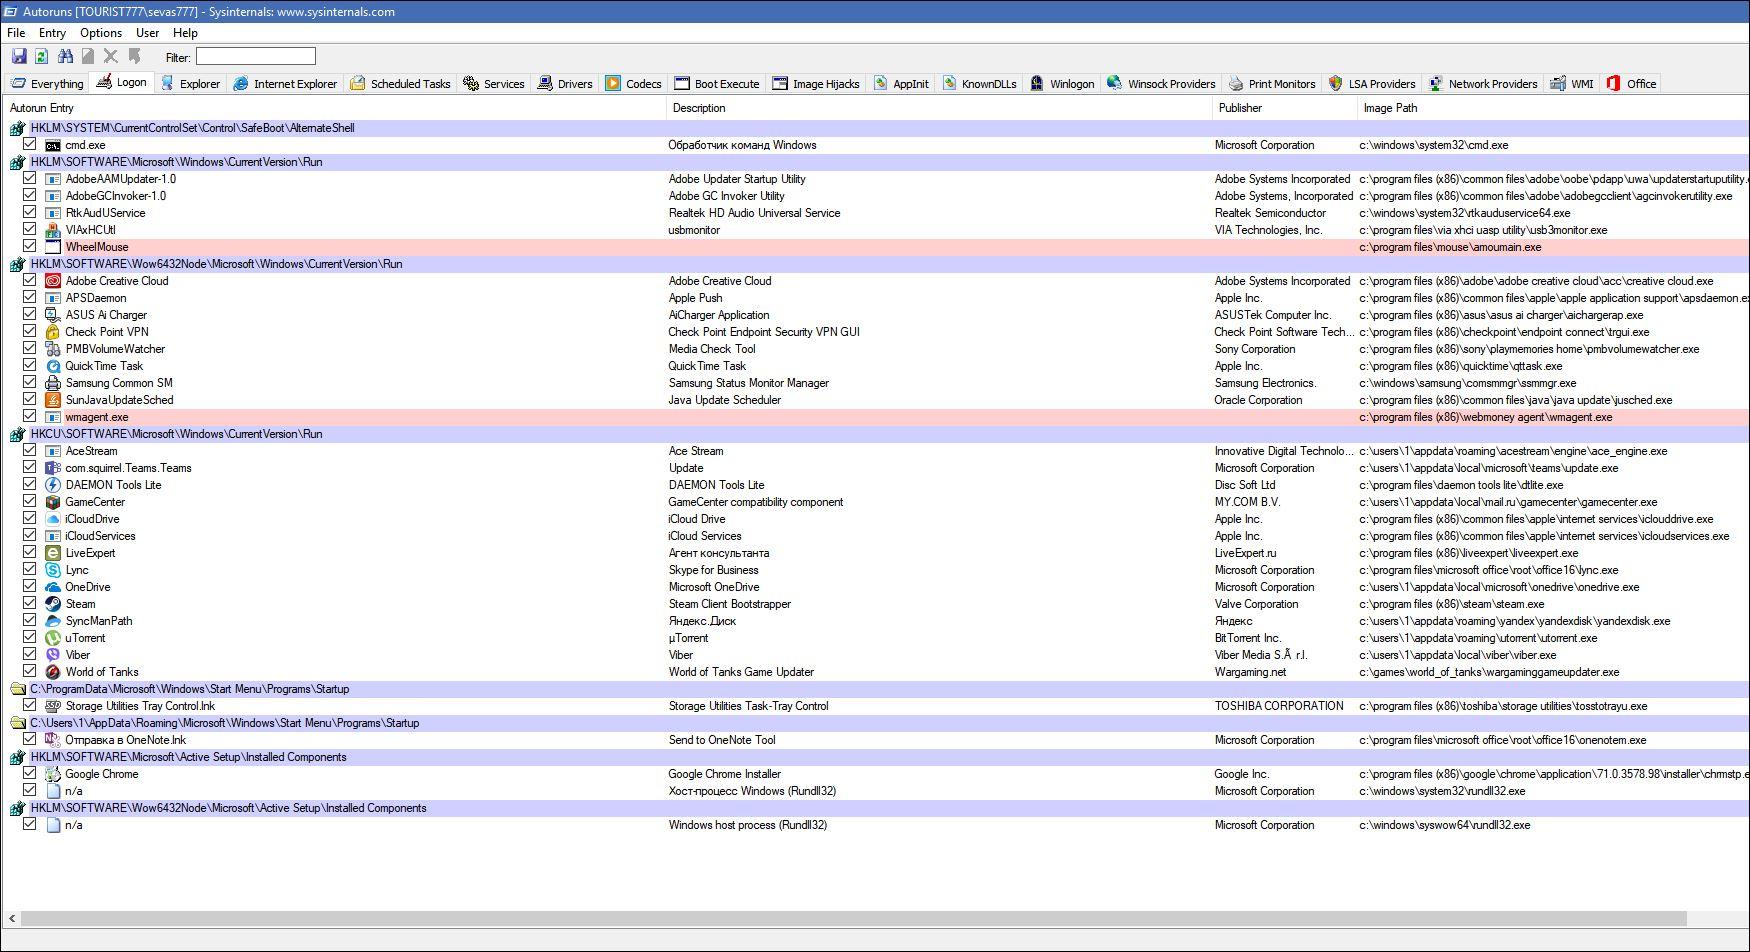The image size is (1750, 952).
Task: Open the Entry menu
Action: pos(52,33)
